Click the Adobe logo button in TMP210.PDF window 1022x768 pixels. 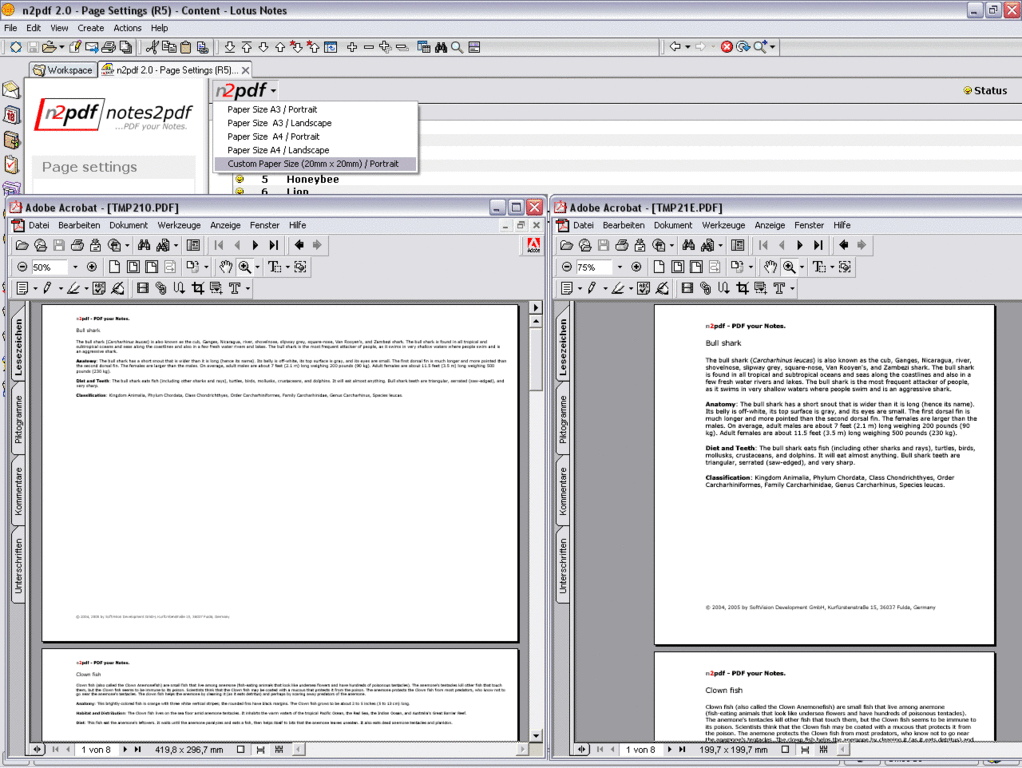(533, 245)
